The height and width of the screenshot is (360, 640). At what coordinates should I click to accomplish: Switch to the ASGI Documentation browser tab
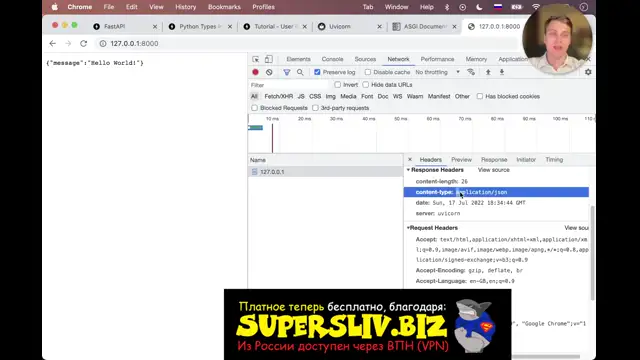424,27
